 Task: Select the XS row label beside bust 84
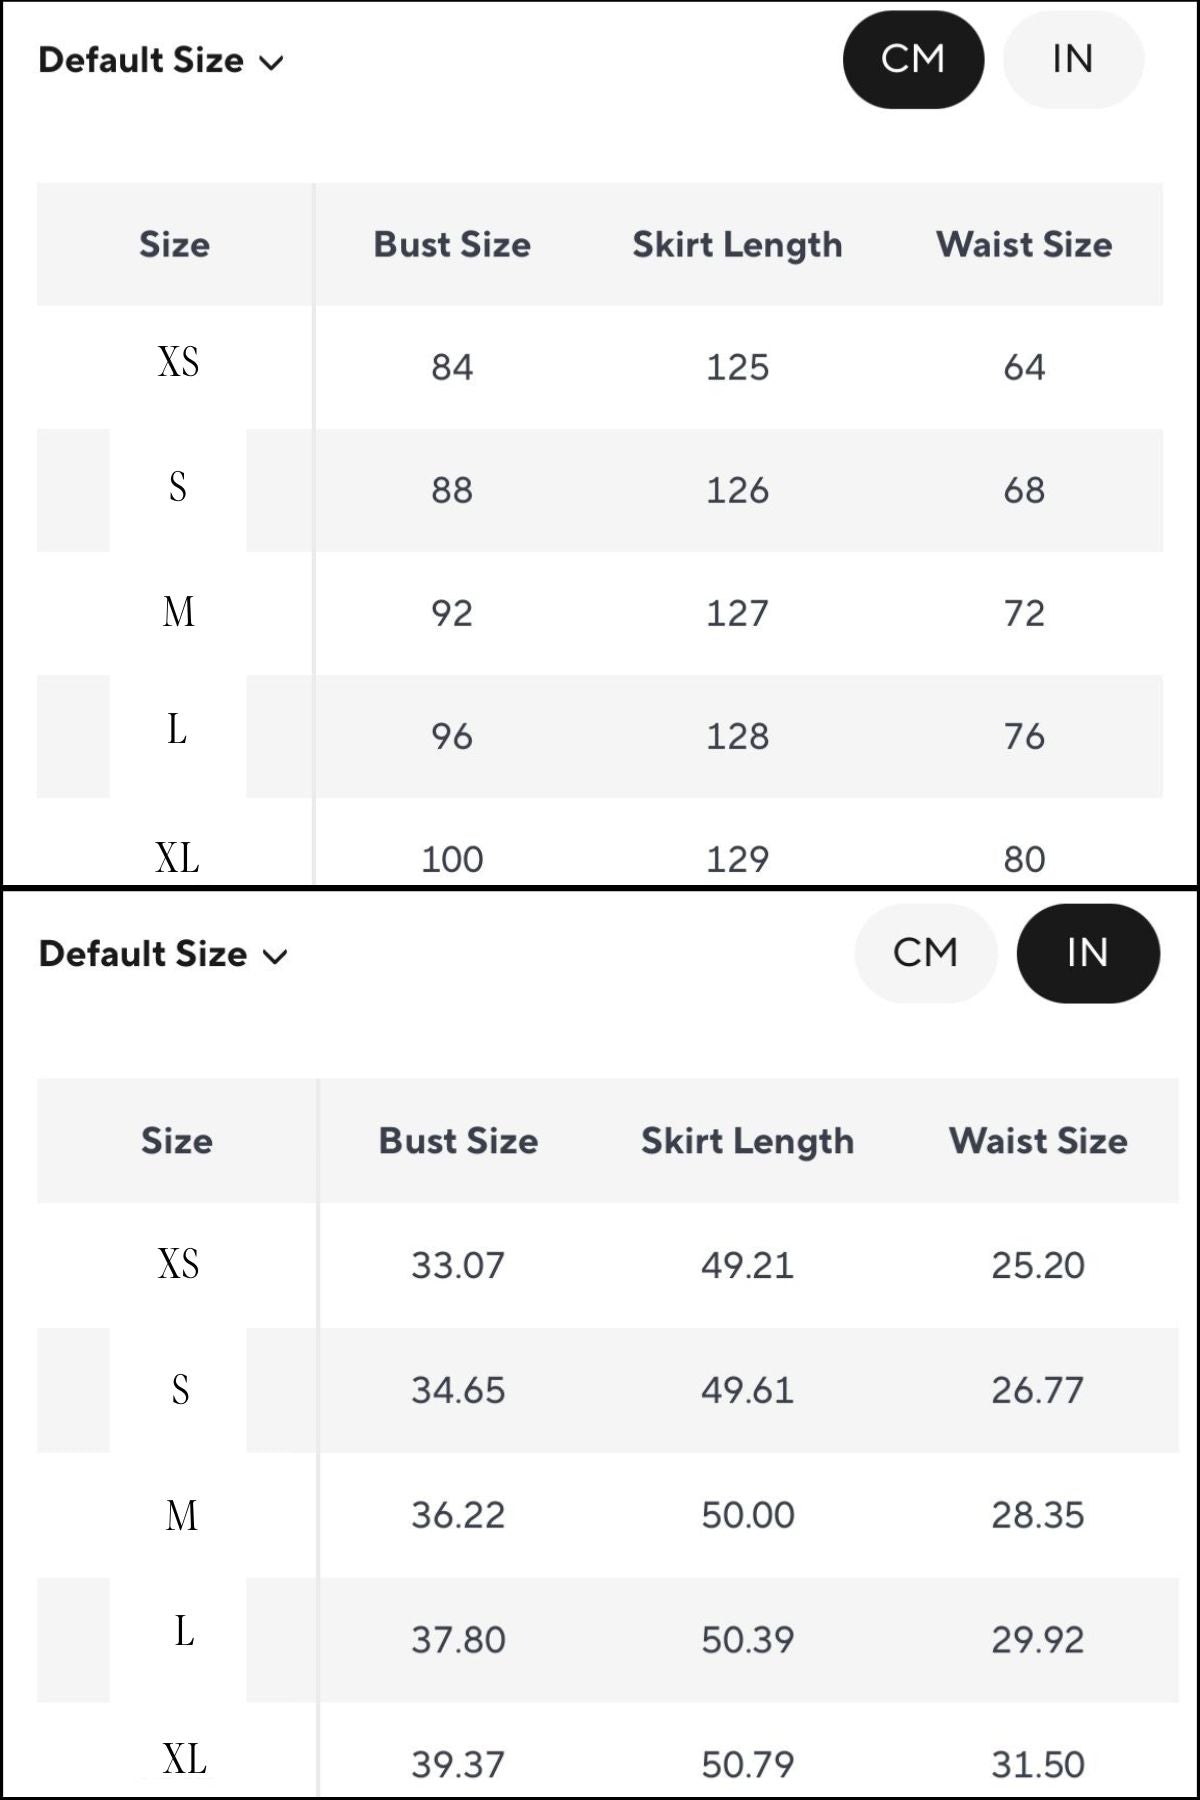(178, 362)
